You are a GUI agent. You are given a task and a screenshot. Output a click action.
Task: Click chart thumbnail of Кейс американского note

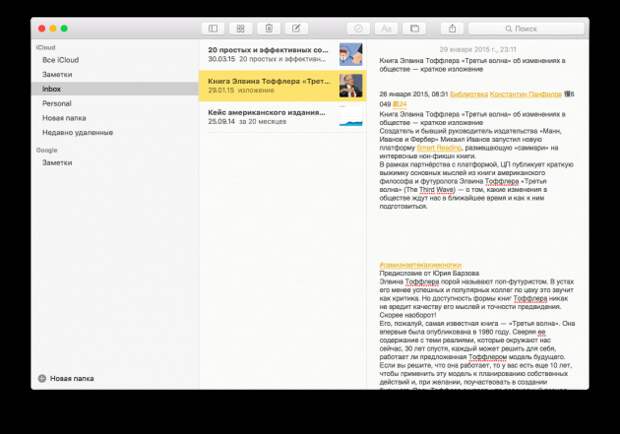(350, 117)
